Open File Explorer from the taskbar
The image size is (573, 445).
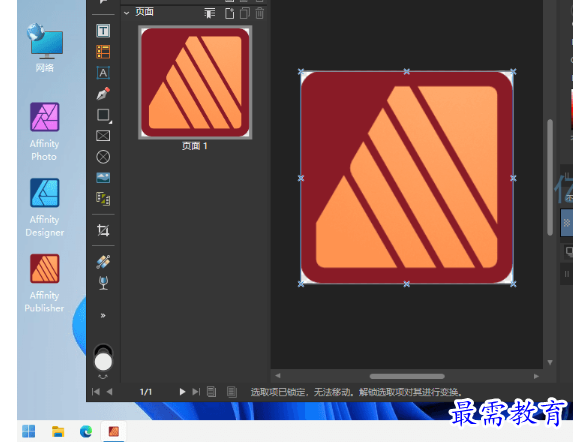(58, 431)
